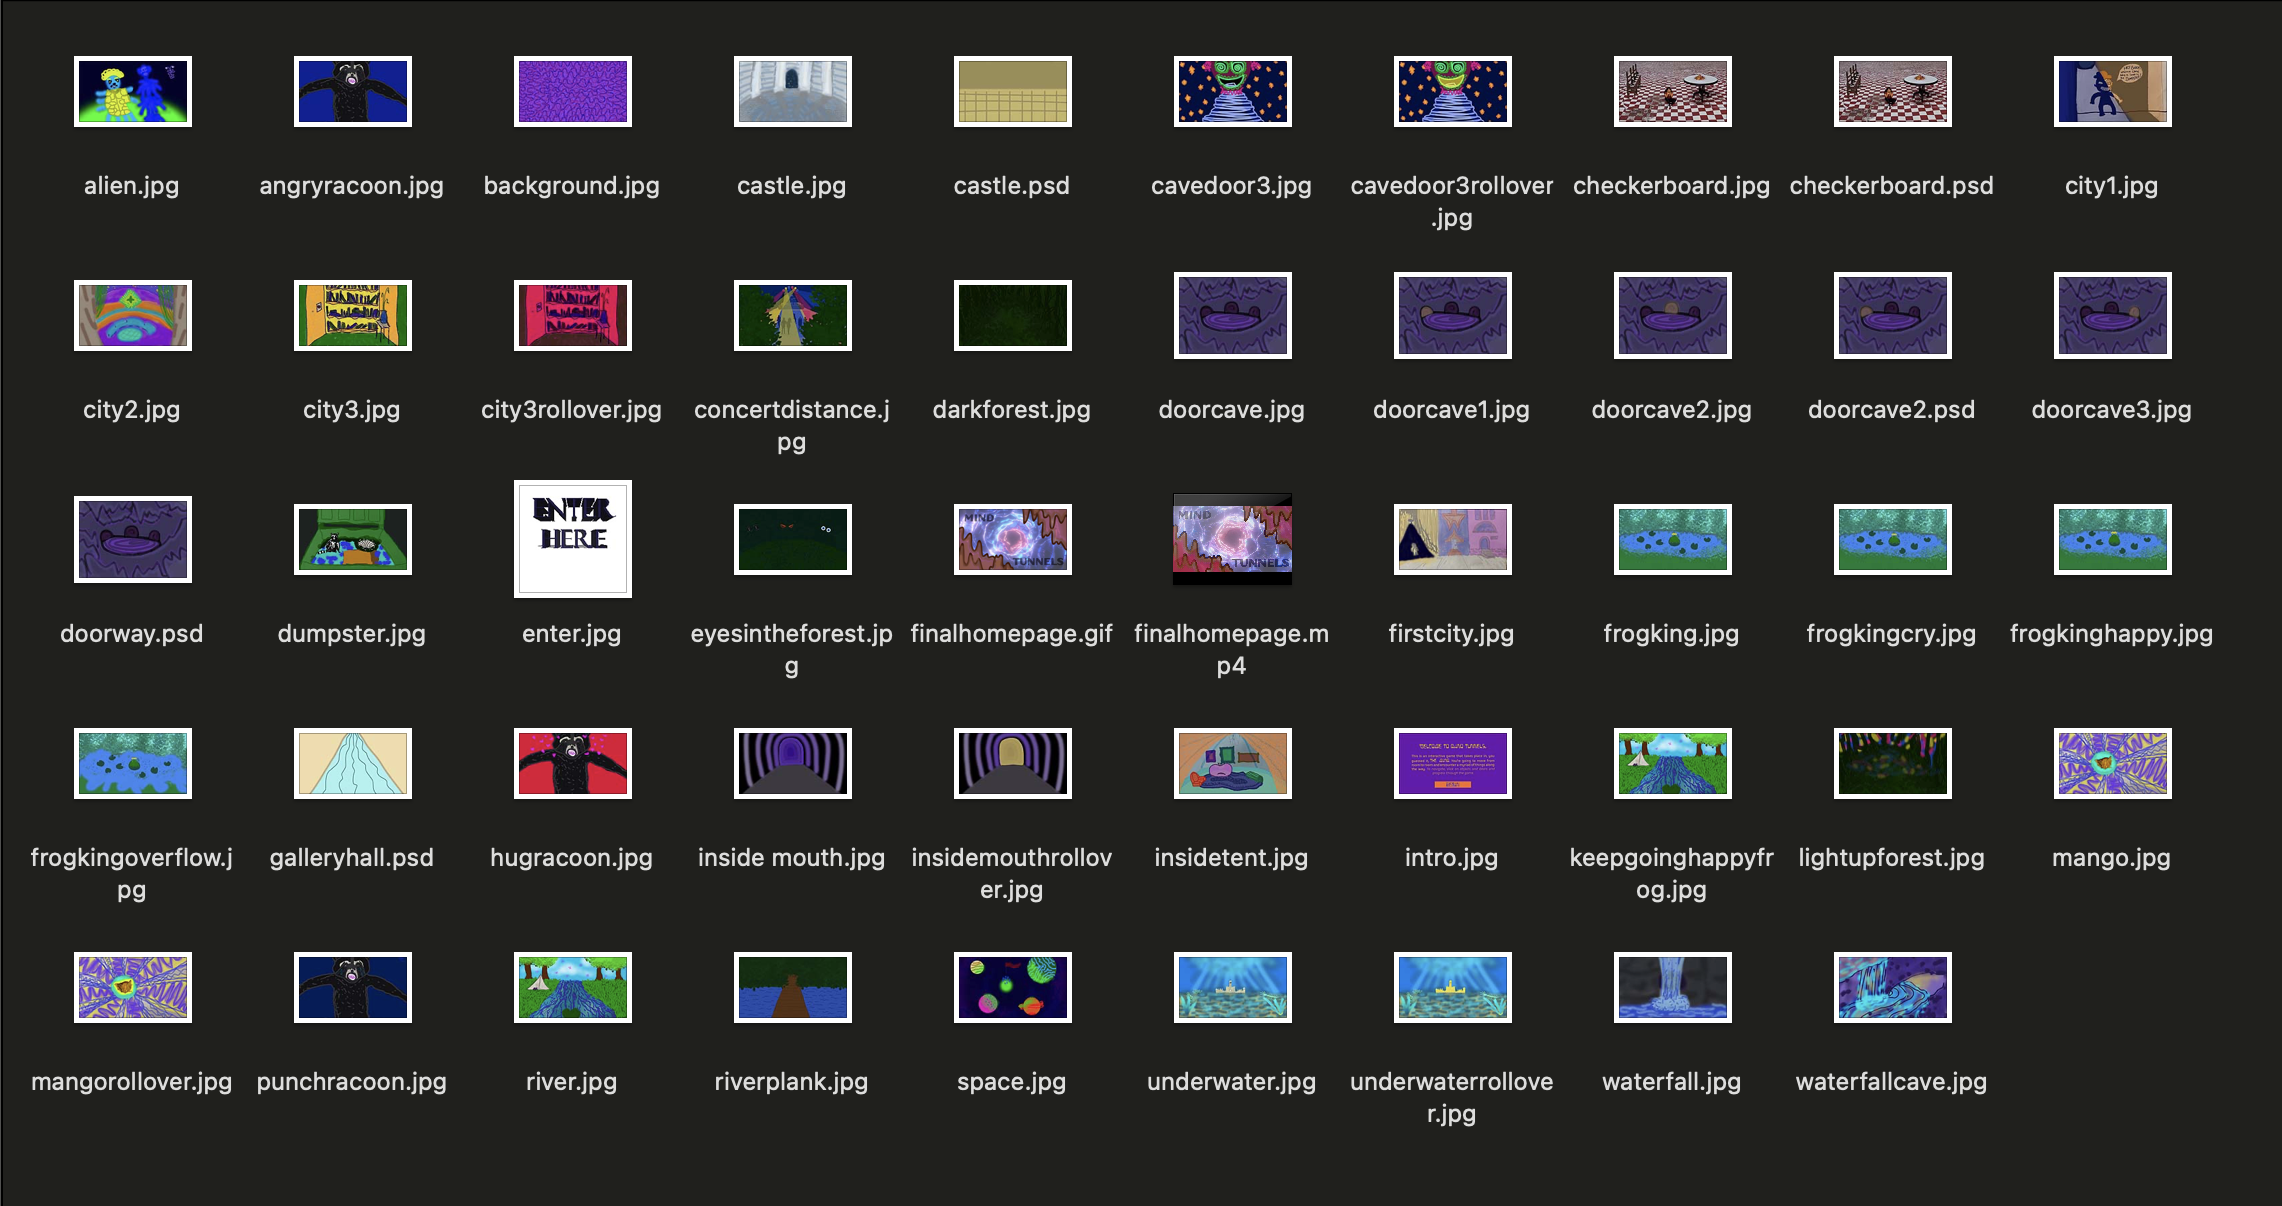Image resolution: width=2282 pixels, height=1206 pixels.
Task: Click the angryracoon.jpg image icon
Action: [352, 91]
